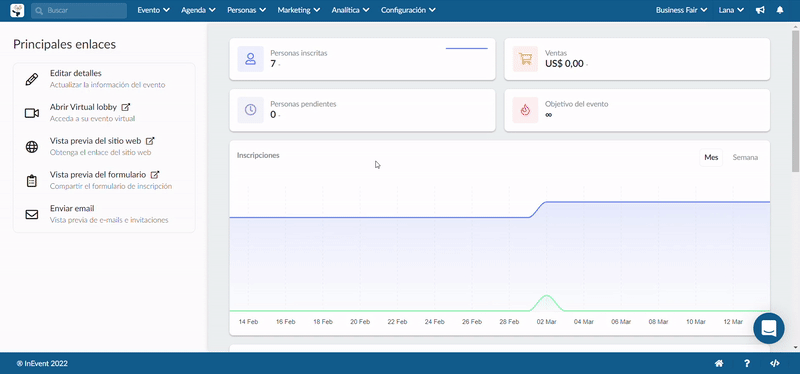The height and width of the screenshot is (374, 800).
Task: Click the Ventas shopping cart icon
Action: [x=525, y=59]
